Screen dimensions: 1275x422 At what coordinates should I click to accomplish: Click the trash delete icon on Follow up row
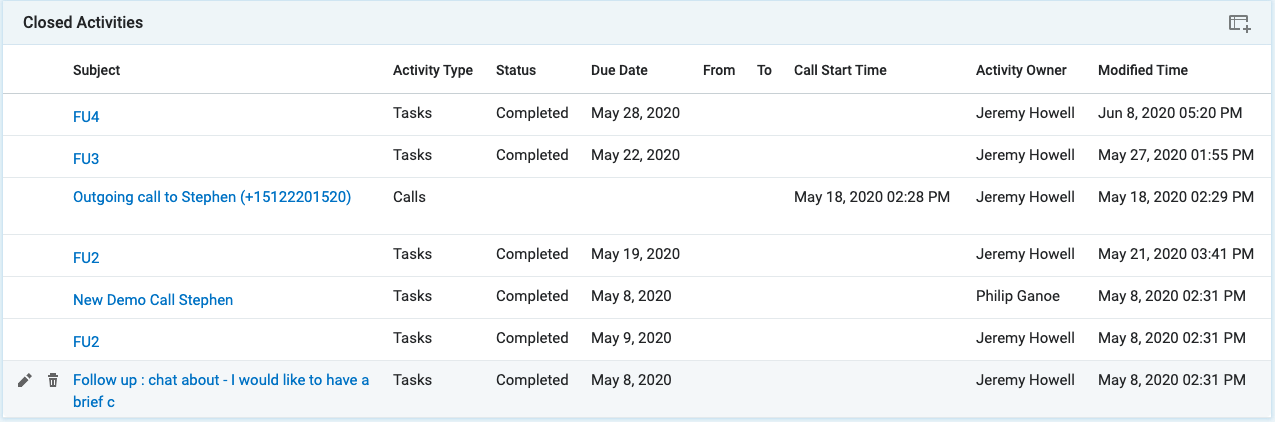53,380
